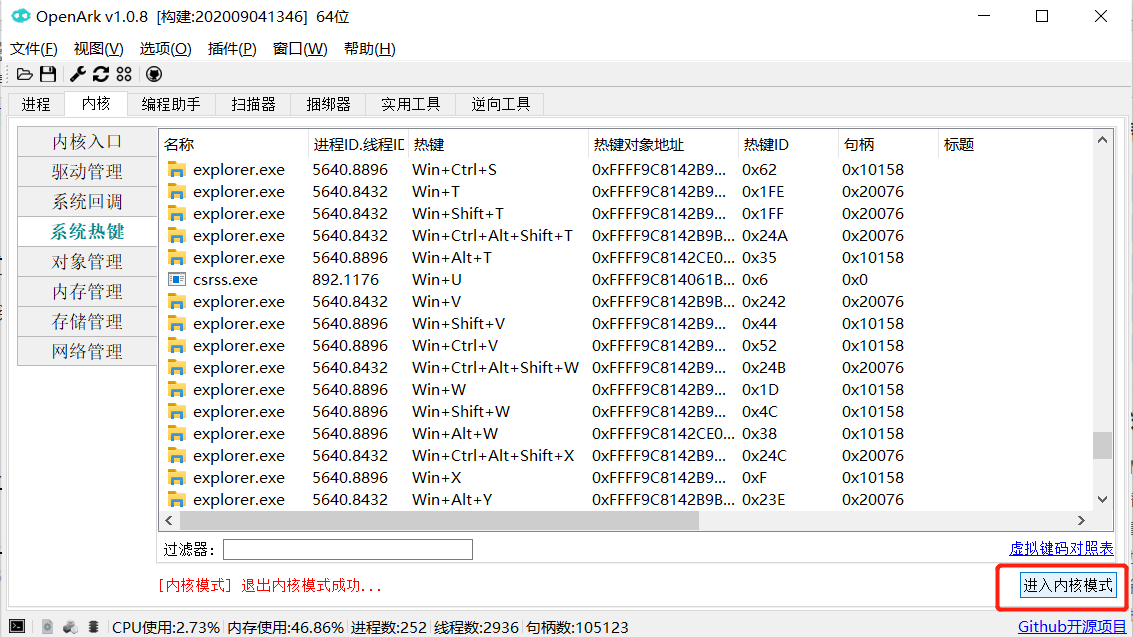Select 系统热键 in the side panel
Screen dimensions: 1133x637
click(87, 232)
